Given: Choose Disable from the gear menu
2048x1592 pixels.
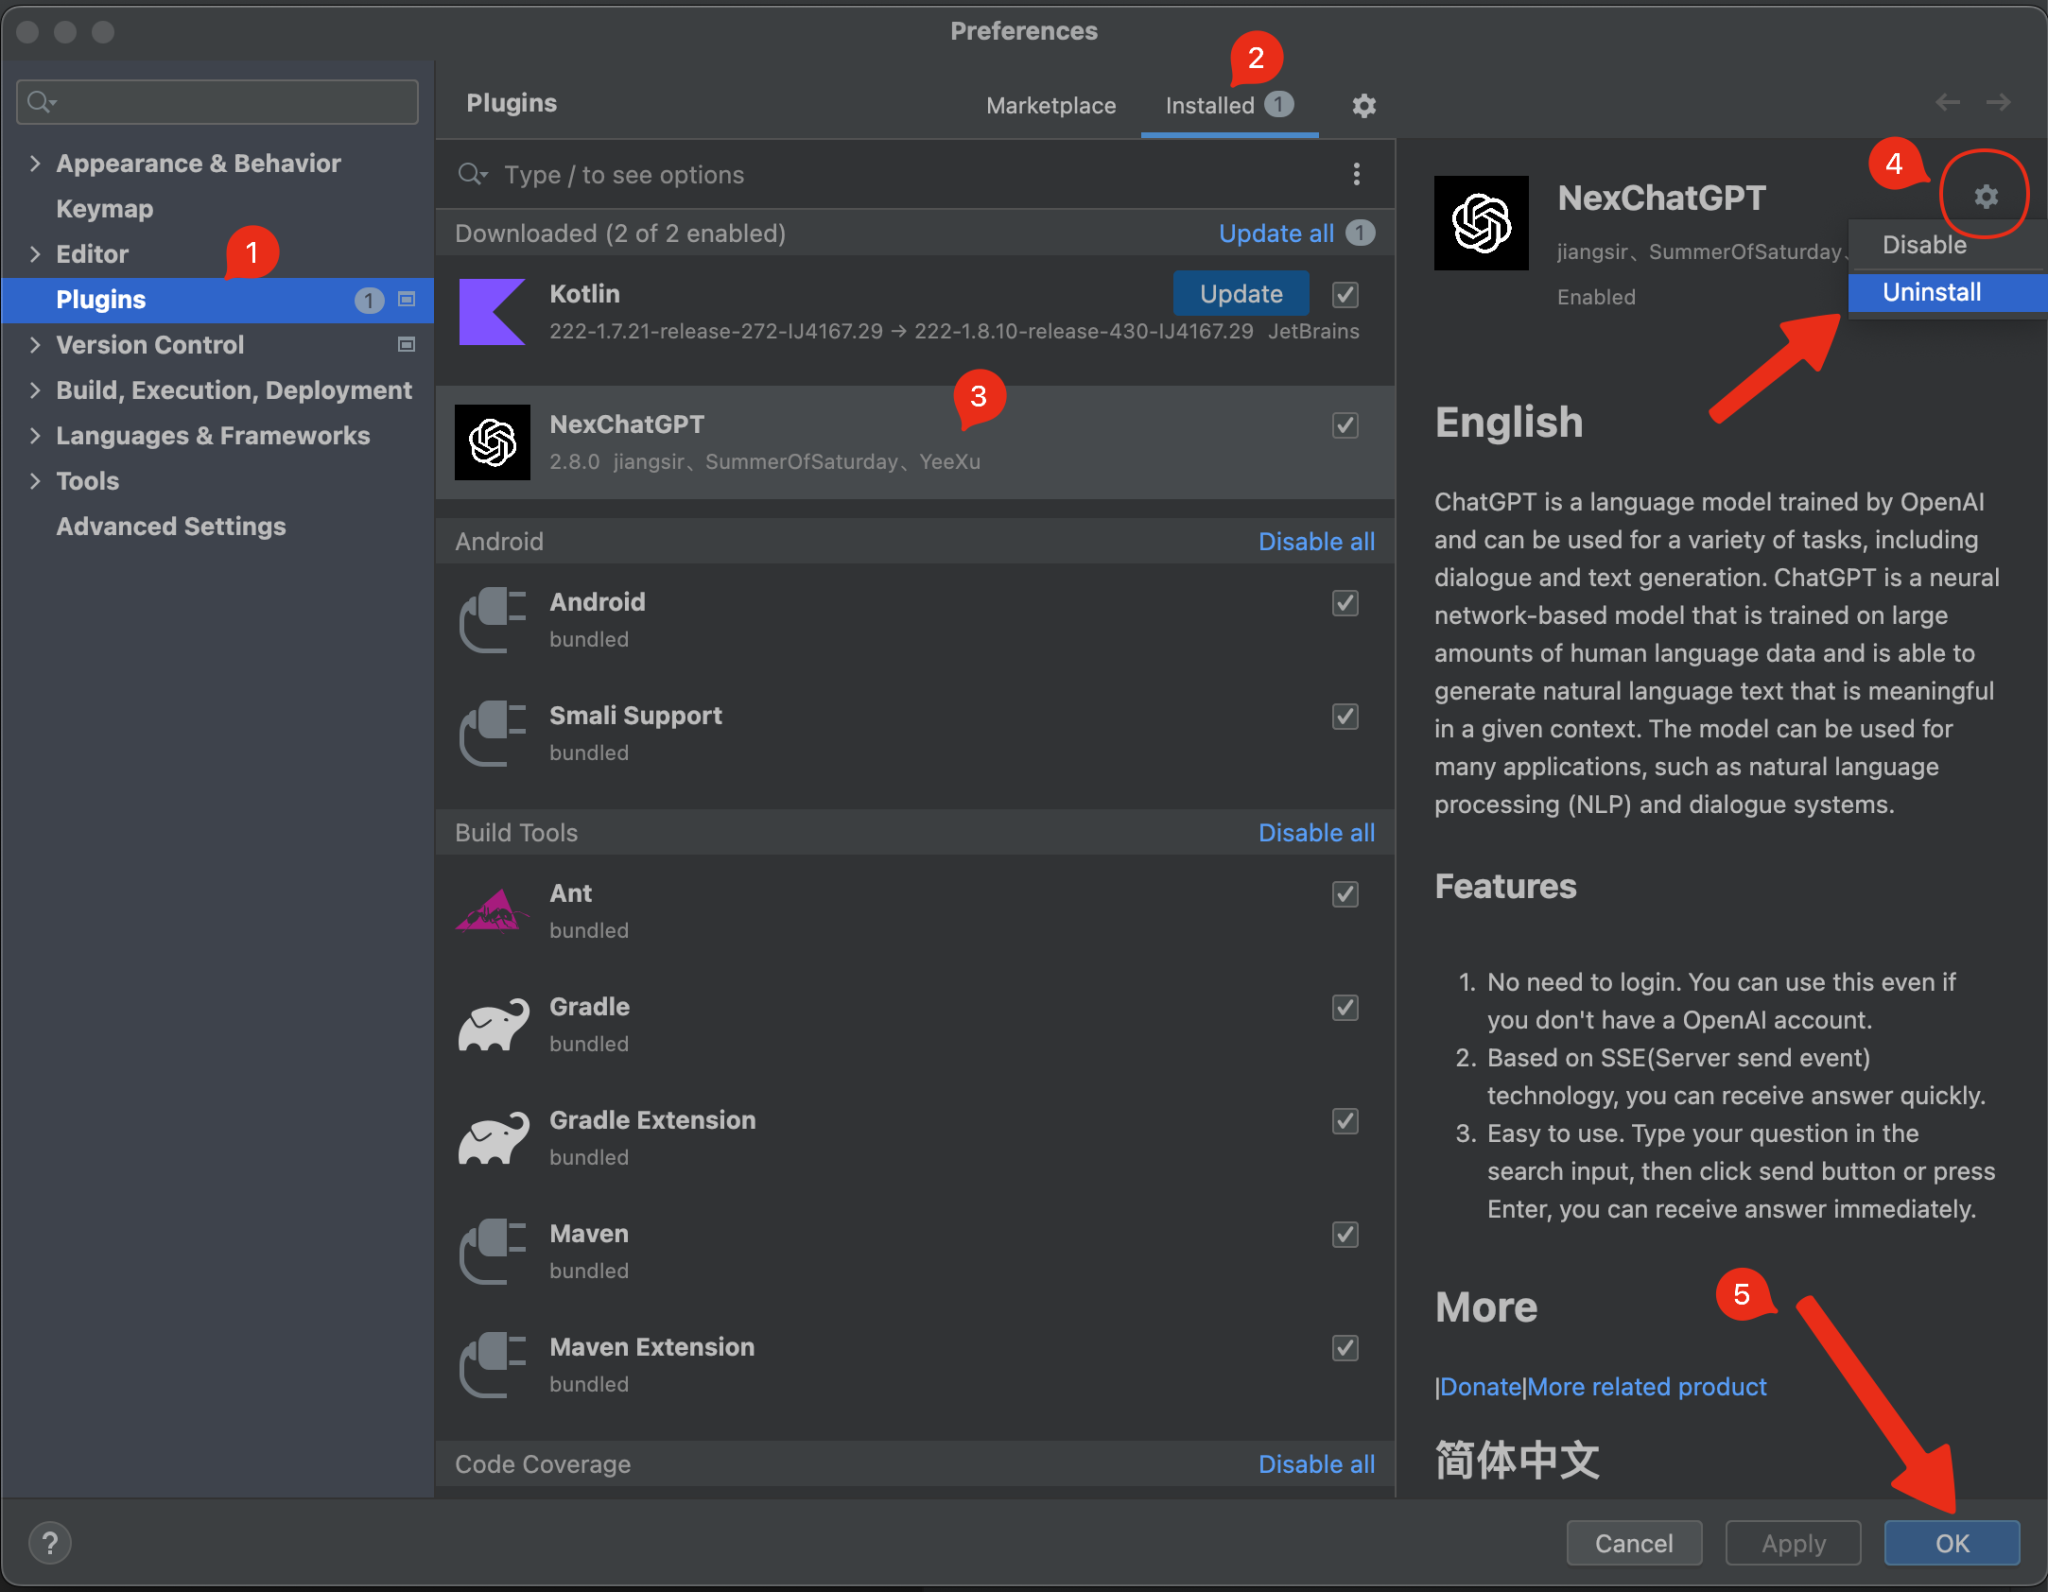Looking at the screenshot, I should pos(1946,246).
